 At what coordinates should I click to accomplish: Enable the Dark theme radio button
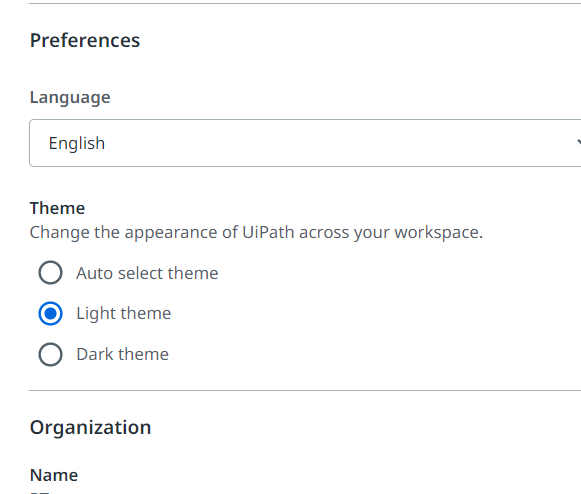coord(50,354)
